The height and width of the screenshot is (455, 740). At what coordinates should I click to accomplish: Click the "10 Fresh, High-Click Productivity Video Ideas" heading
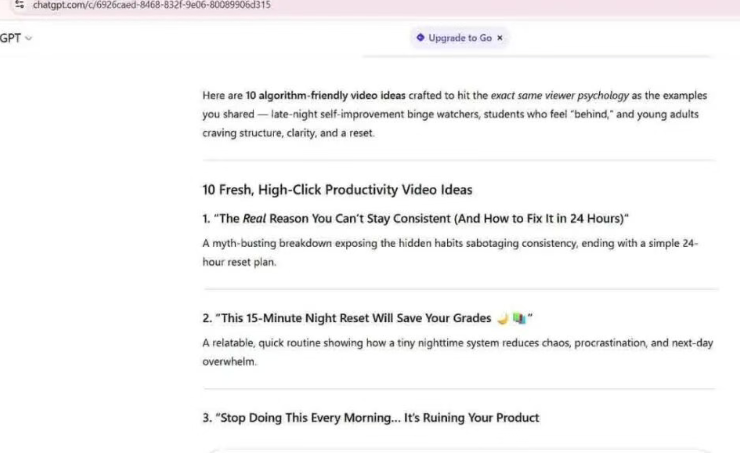point(337,190)
